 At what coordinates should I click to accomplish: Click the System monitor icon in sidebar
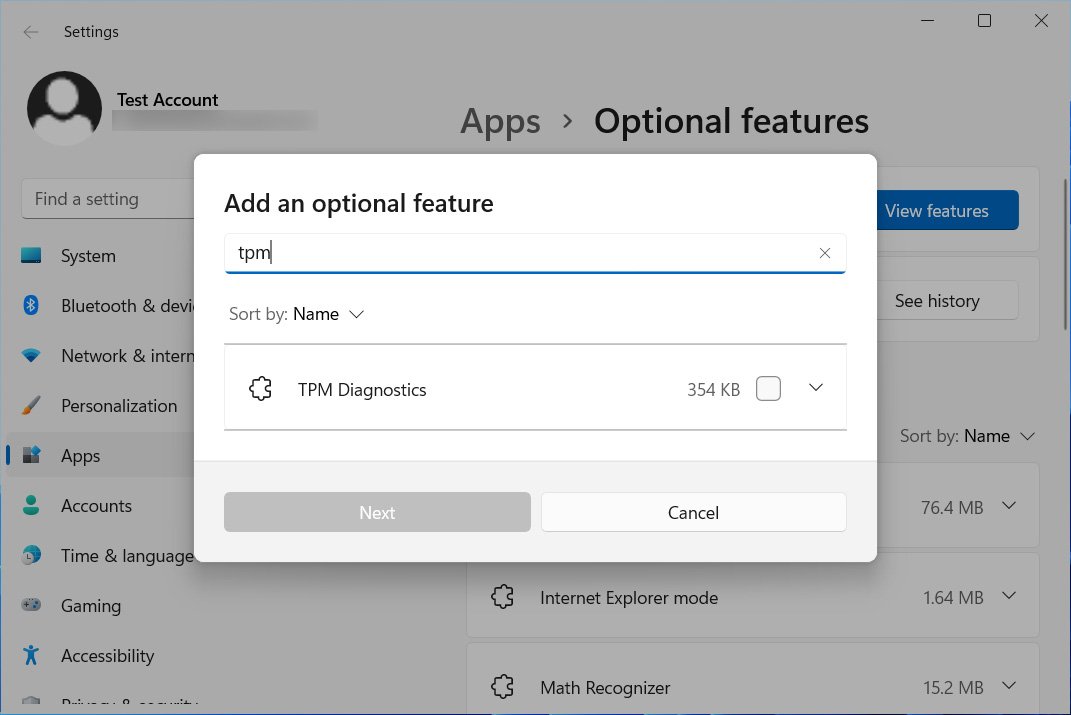(31, 256)
